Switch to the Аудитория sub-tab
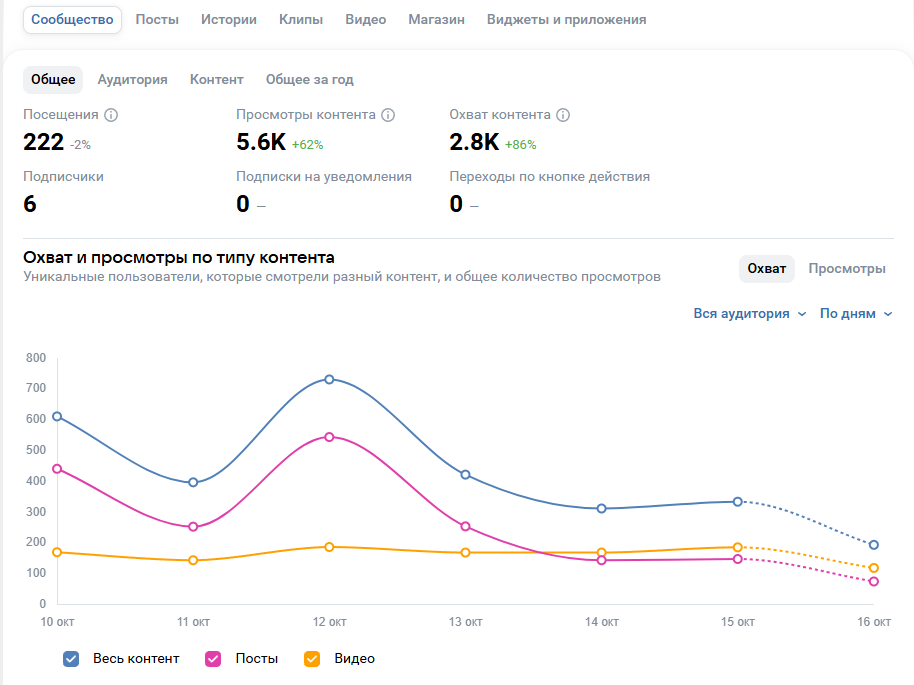The width and height of the screenshot is (914, 685). pyautogui.click(x=132, y=80)
